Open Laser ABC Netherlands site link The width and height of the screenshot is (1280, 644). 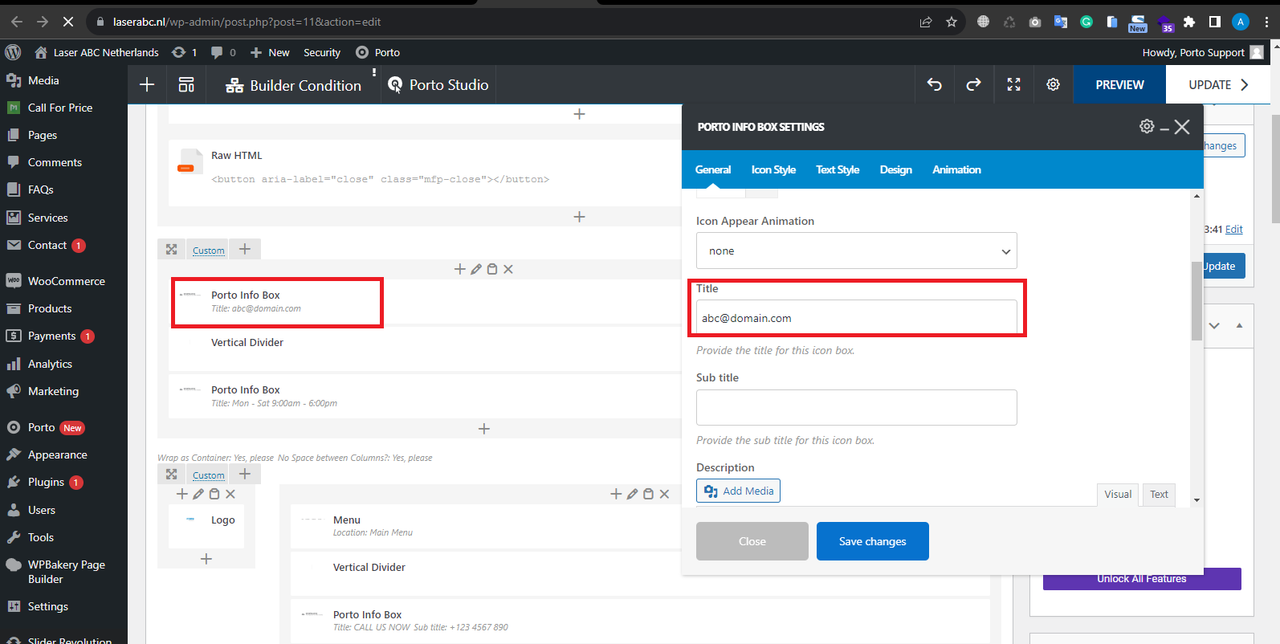(x=96, y=52)
